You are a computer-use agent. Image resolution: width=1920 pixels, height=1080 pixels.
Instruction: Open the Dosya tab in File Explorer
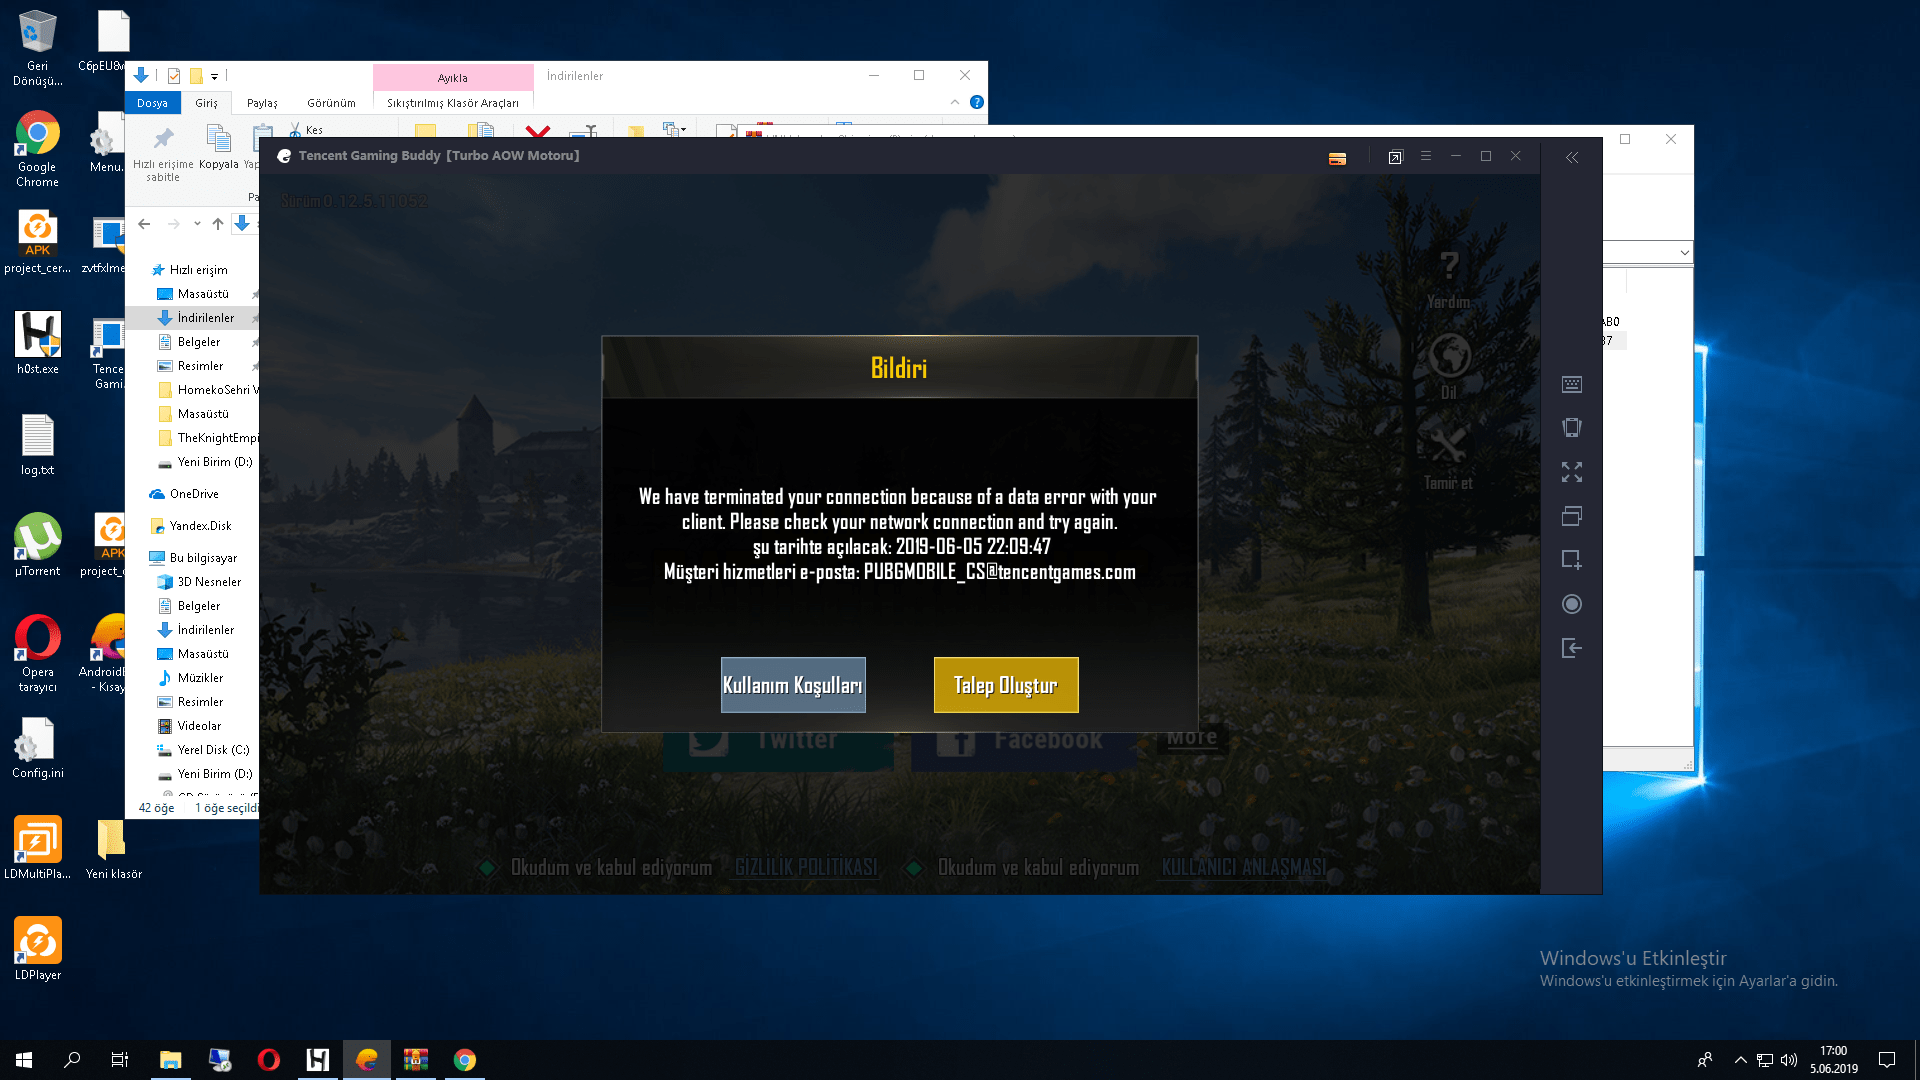click(152, 103)
